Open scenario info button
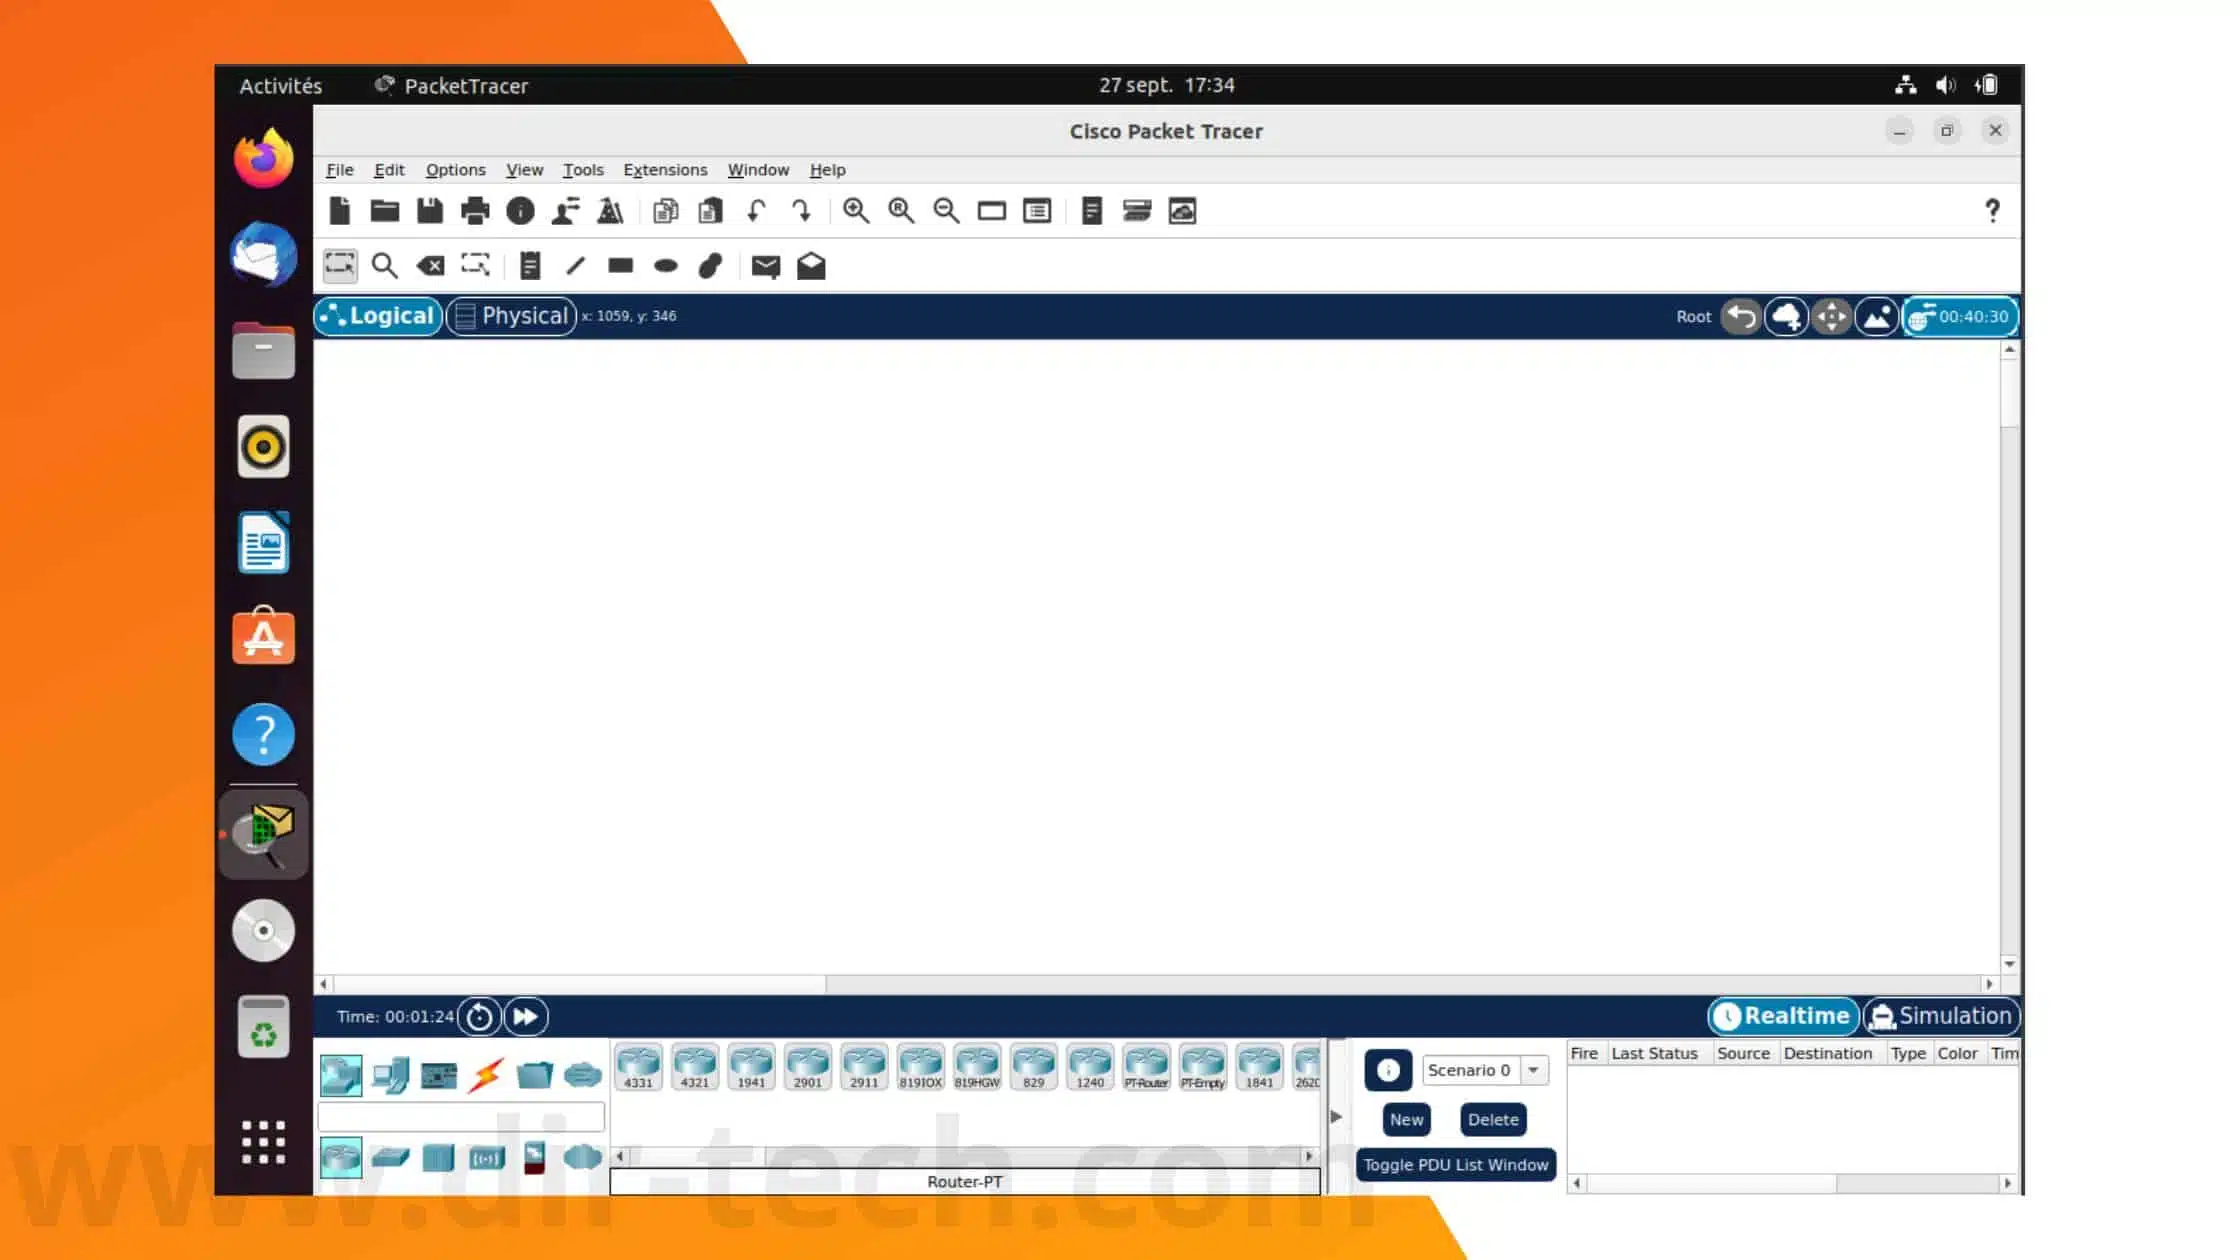 pyautogui.click(x=1388, y=1070)
